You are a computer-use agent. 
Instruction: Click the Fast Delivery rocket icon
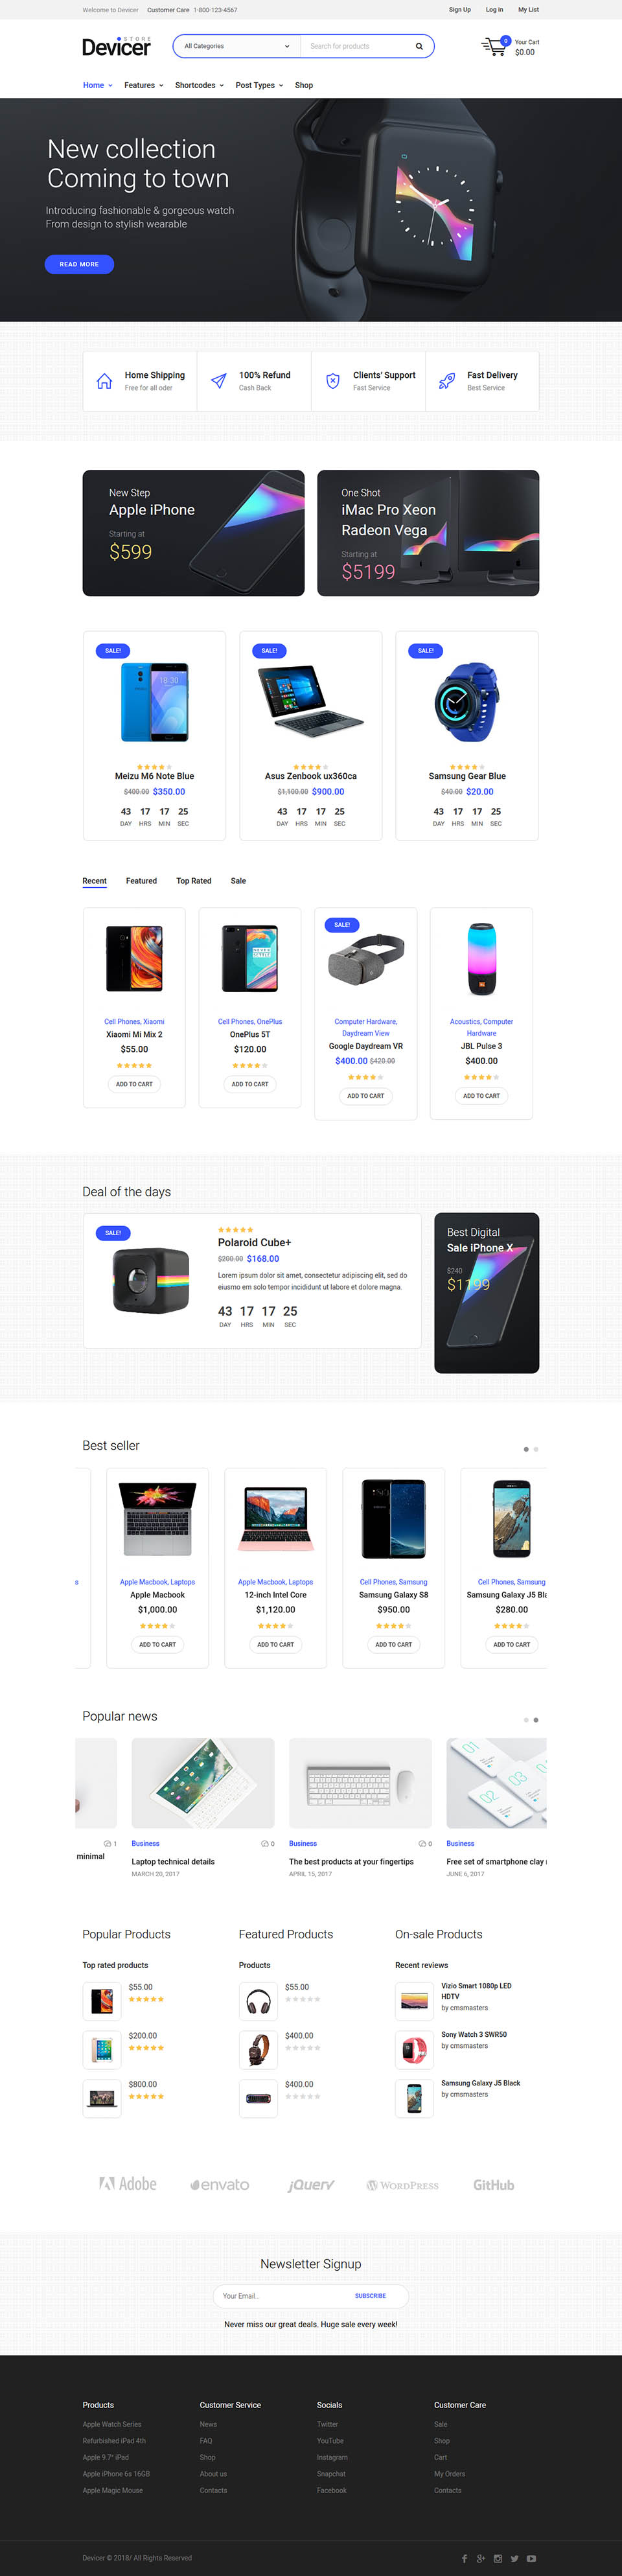(447, 381)
